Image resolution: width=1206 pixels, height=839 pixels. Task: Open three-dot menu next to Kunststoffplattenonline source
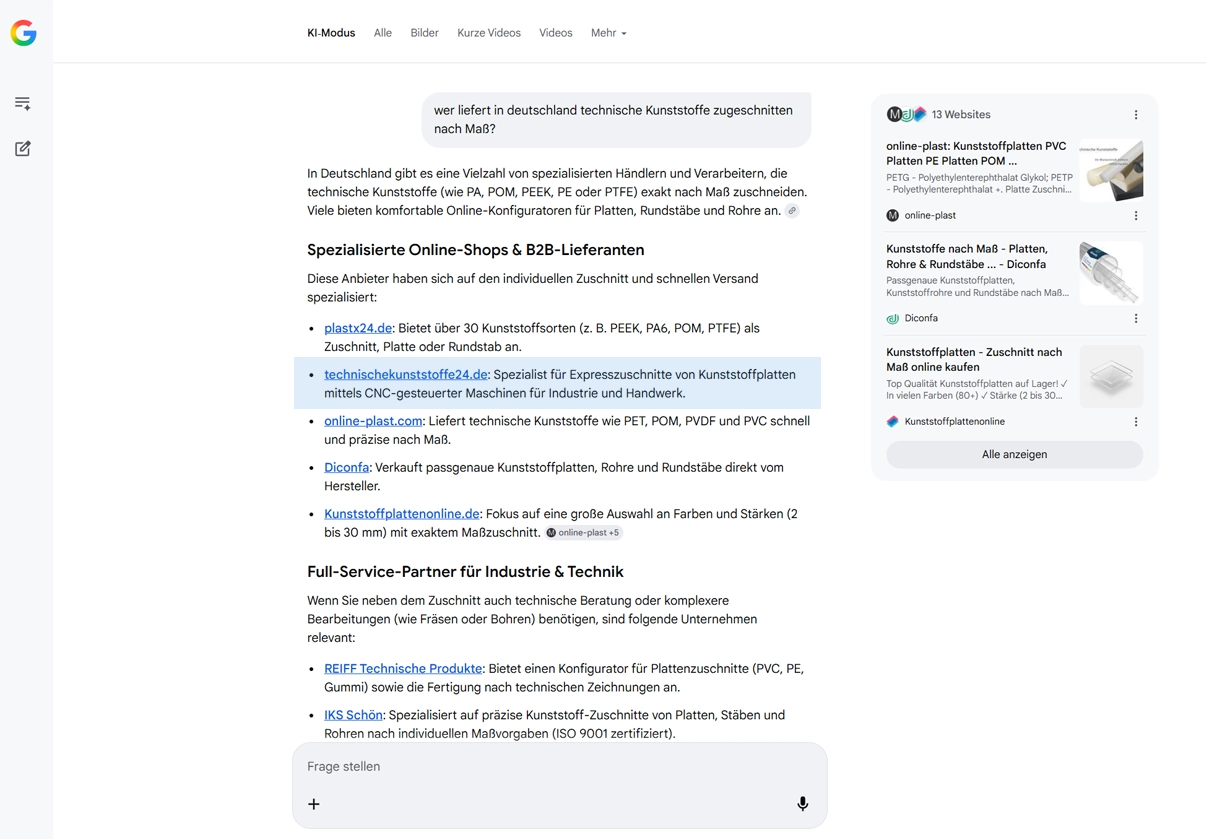tap(1135, 422)
